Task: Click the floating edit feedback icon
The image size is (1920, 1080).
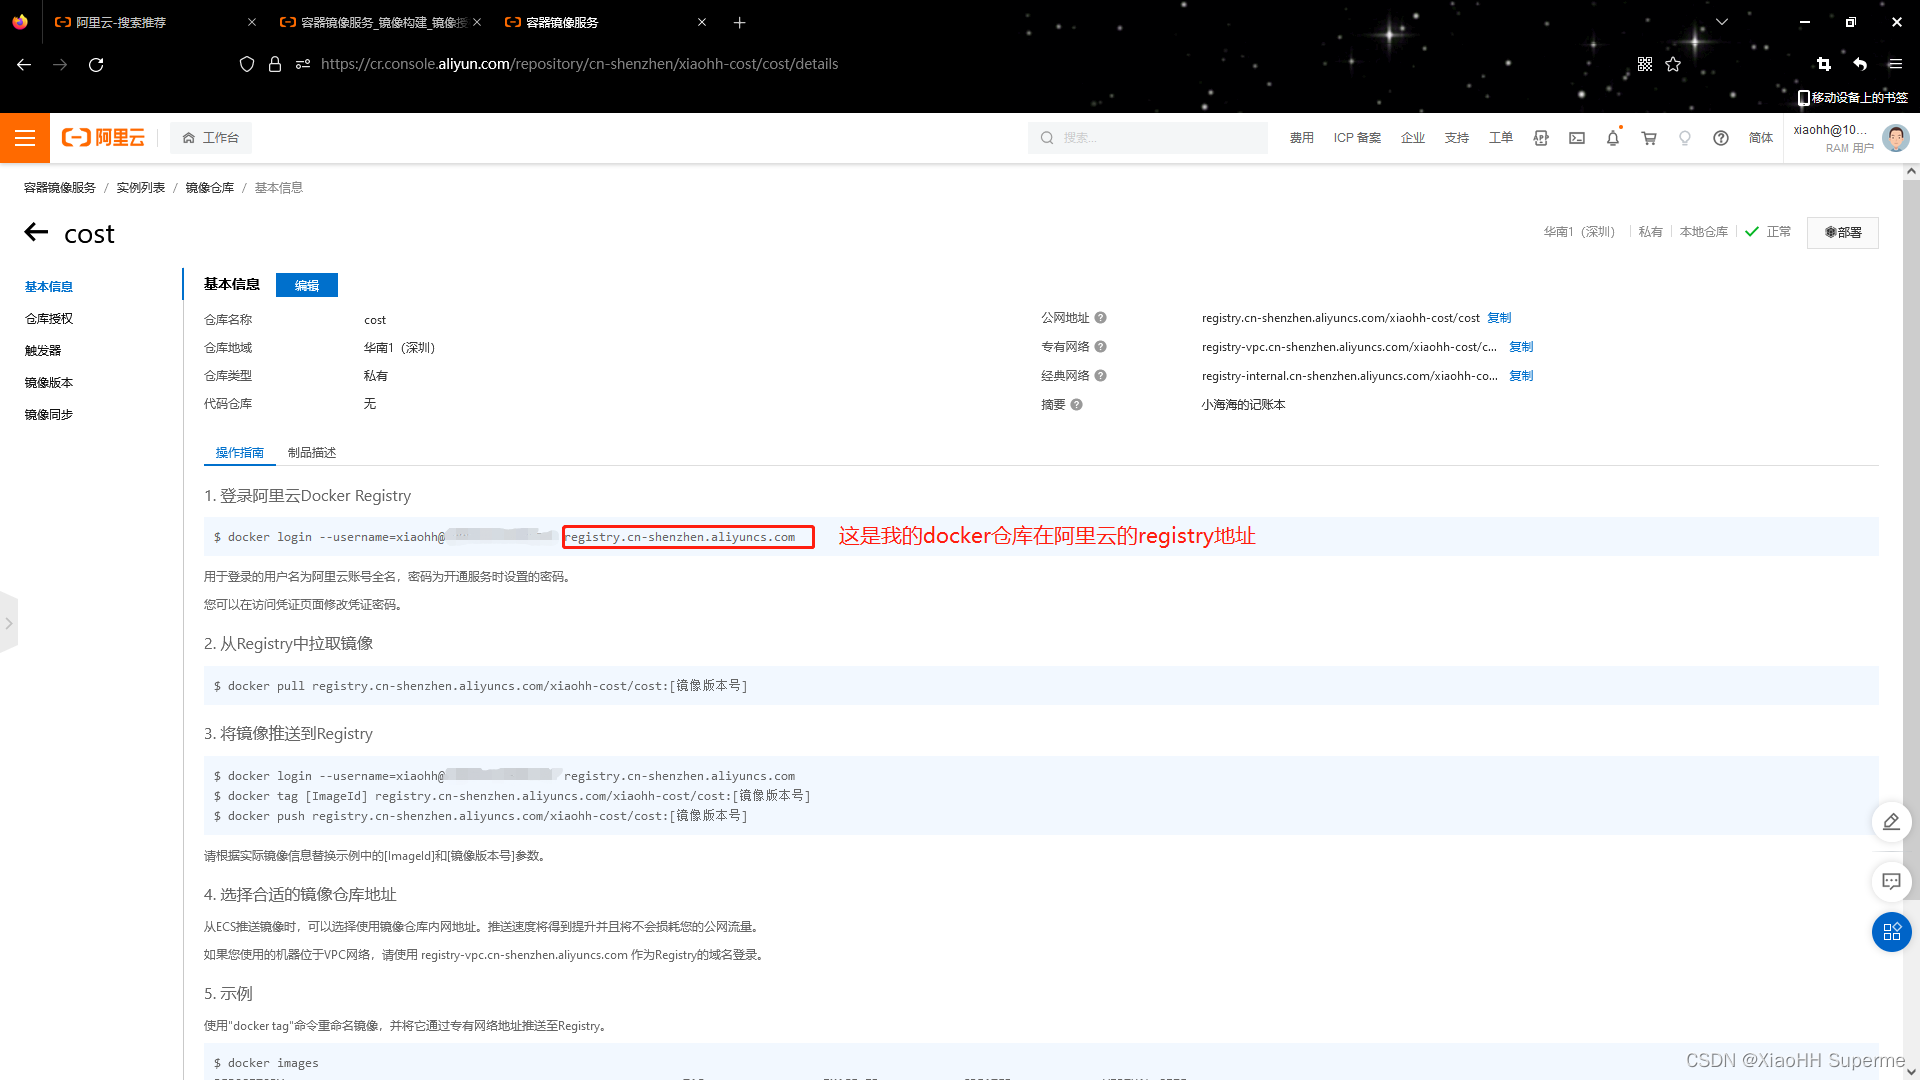Action: pos(1891,822)
